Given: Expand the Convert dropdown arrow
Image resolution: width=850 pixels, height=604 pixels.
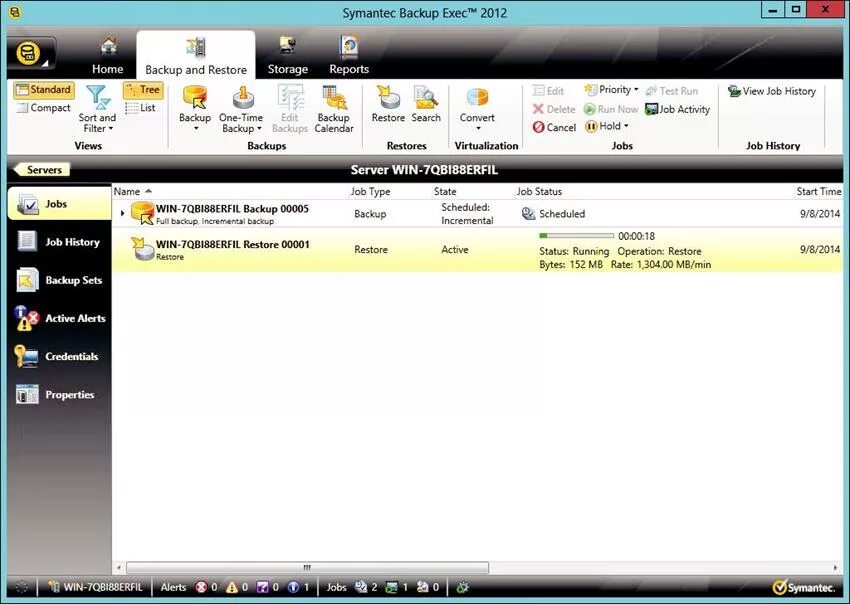Looking at the screenshot, I should pos(478,128).
